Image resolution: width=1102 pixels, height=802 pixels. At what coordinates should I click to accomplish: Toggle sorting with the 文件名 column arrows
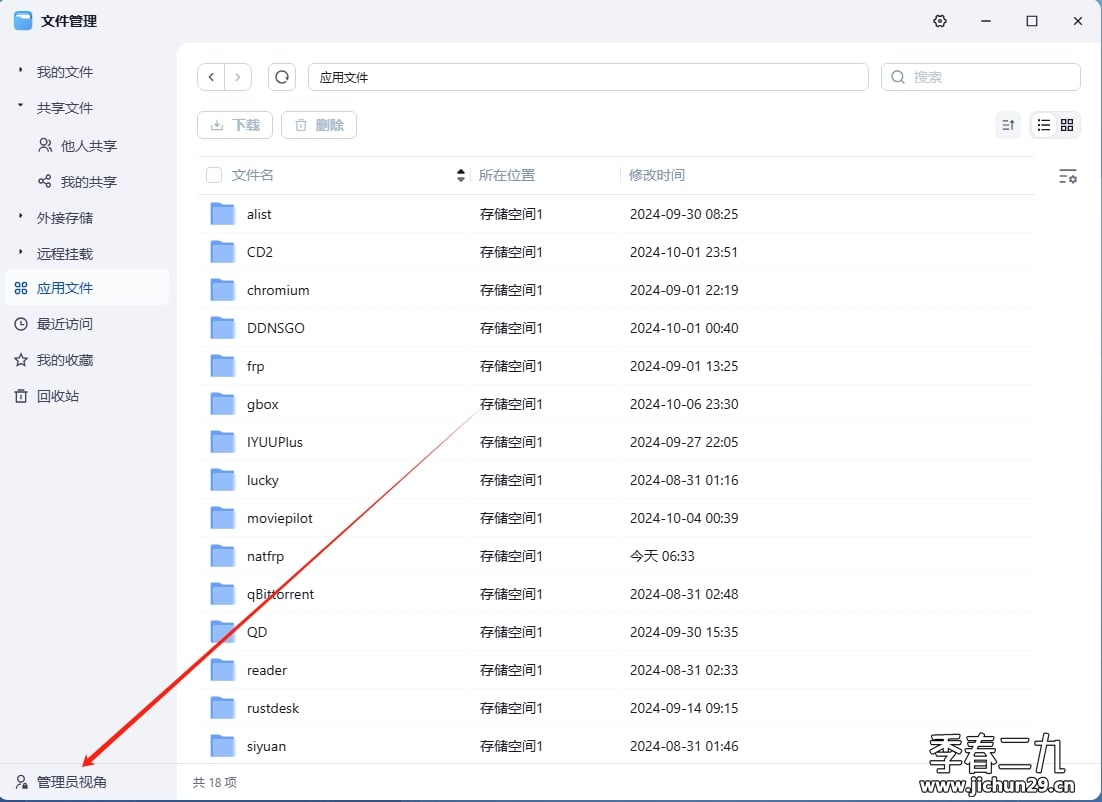pyautogui.click(x=460, y=174)
